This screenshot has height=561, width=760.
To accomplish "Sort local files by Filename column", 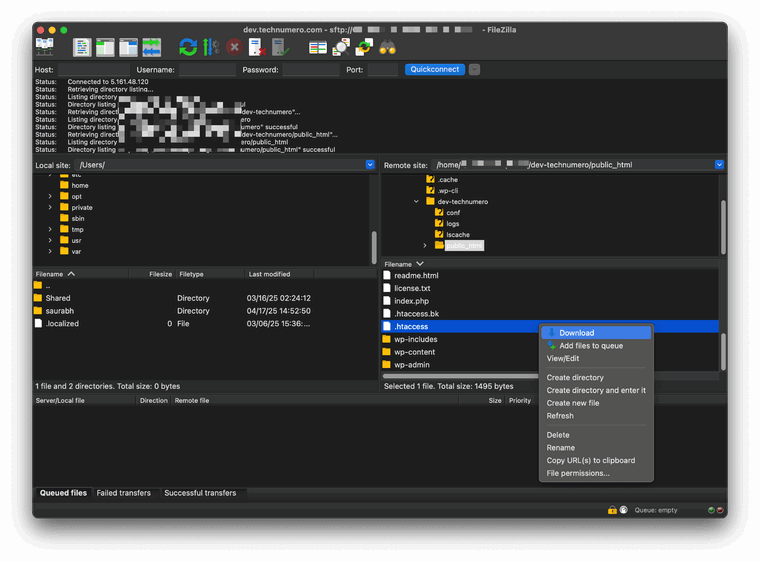I will tap(80, 274).
